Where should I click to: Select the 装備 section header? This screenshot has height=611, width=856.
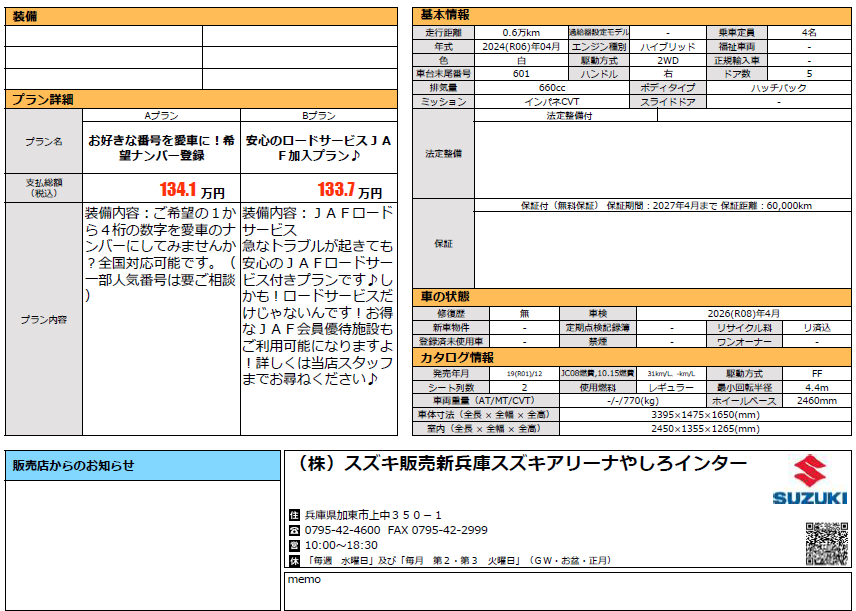[28, 17]
